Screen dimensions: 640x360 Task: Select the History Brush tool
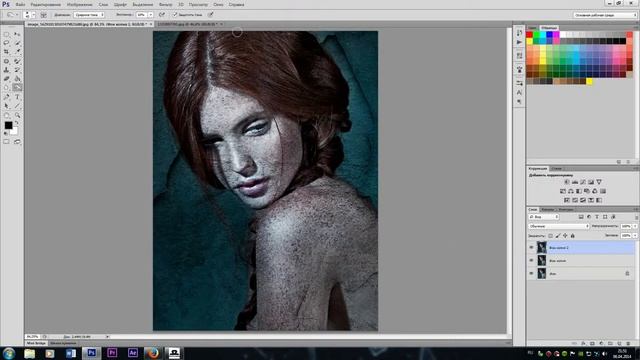[x=17, y=70]
